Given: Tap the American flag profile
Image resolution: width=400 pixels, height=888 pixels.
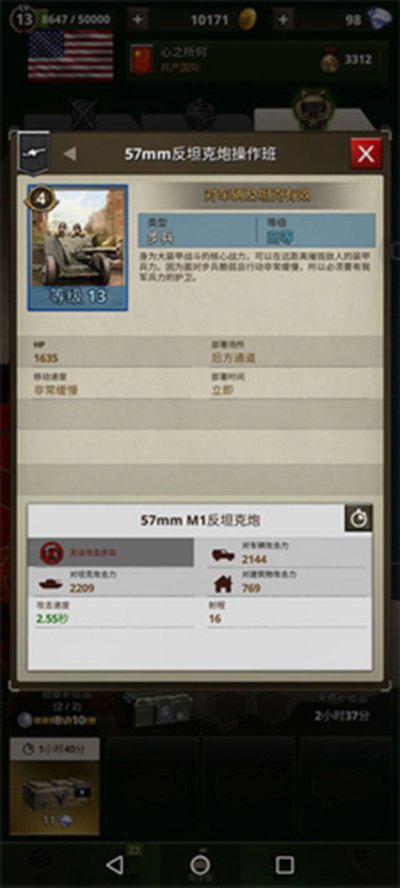Looking at the screenshot, I should click(71, 55).
